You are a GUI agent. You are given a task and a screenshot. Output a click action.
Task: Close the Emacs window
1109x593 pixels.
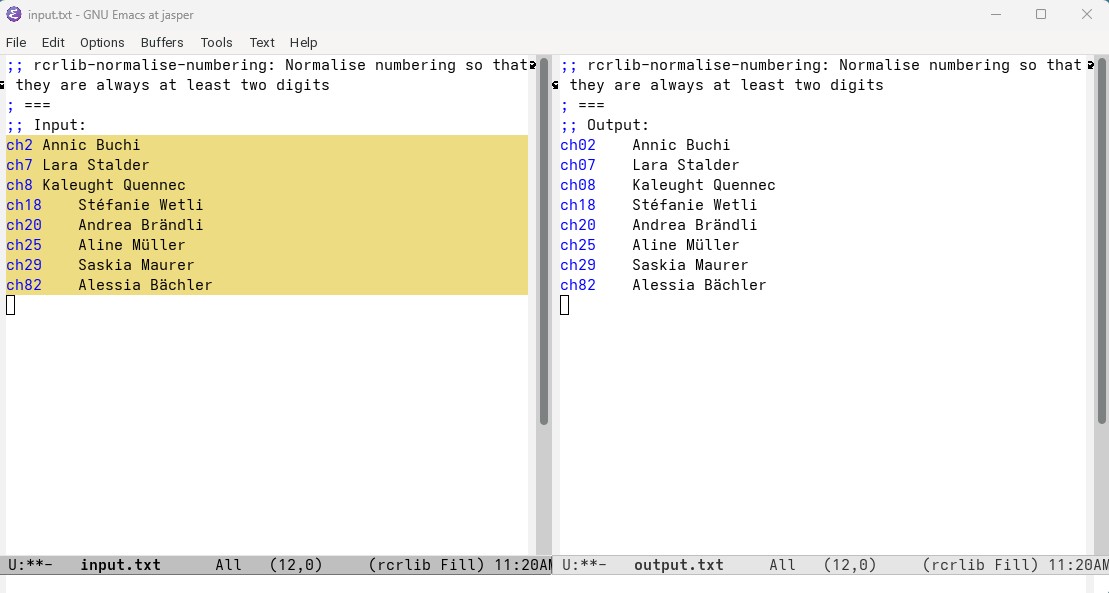pos(1087,14)
